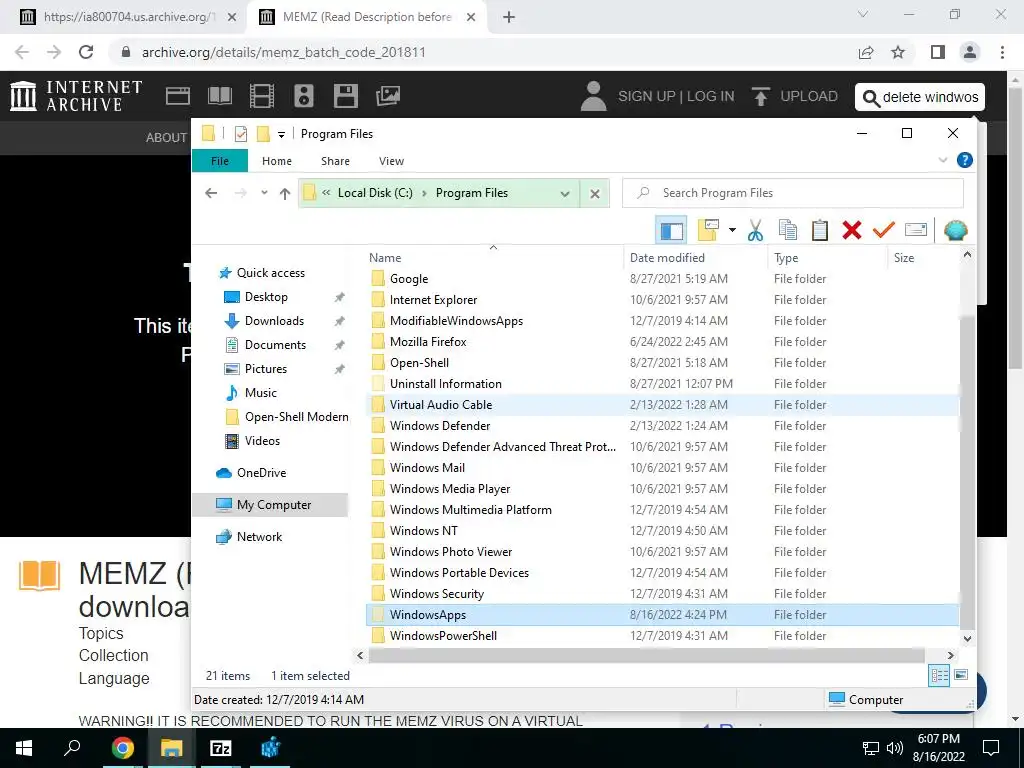Image resolution: width=1024 pixels, height=768 pixels.
Task: Click the red X Delete icon
Action: 852,230
